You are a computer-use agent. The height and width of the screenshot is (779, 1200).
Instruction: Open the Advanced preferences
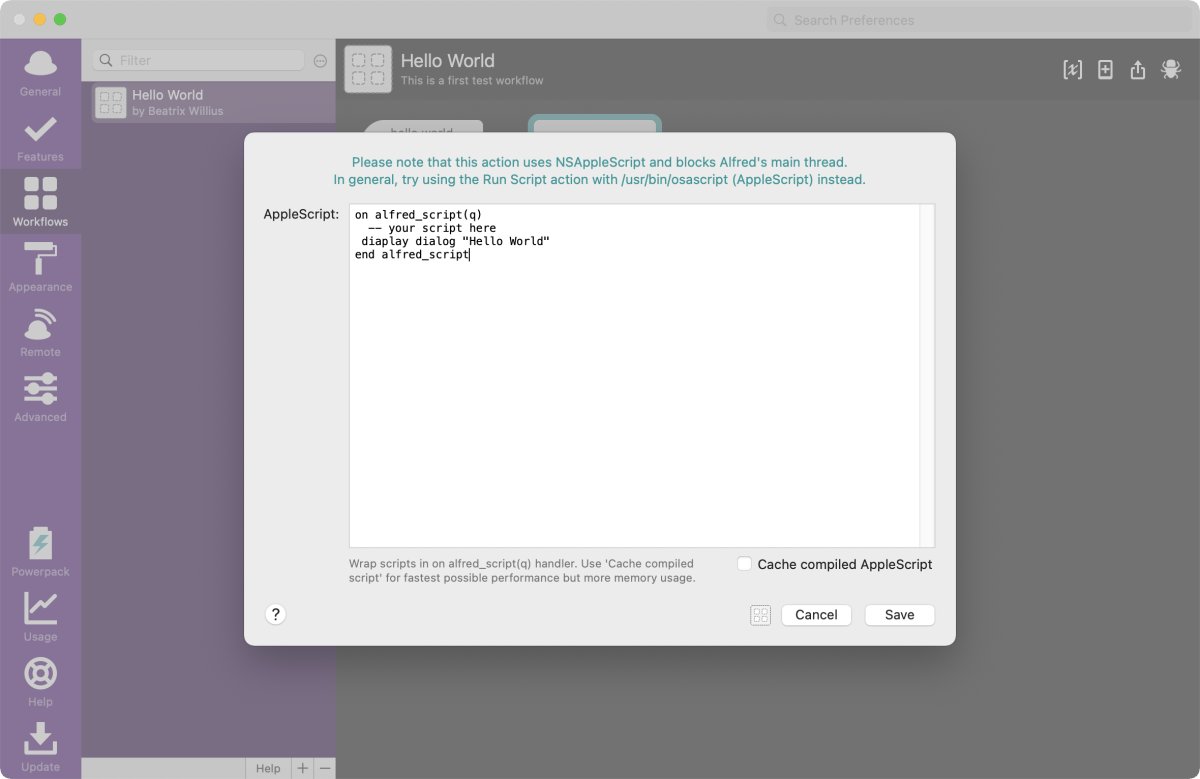[x=40, y=397]
